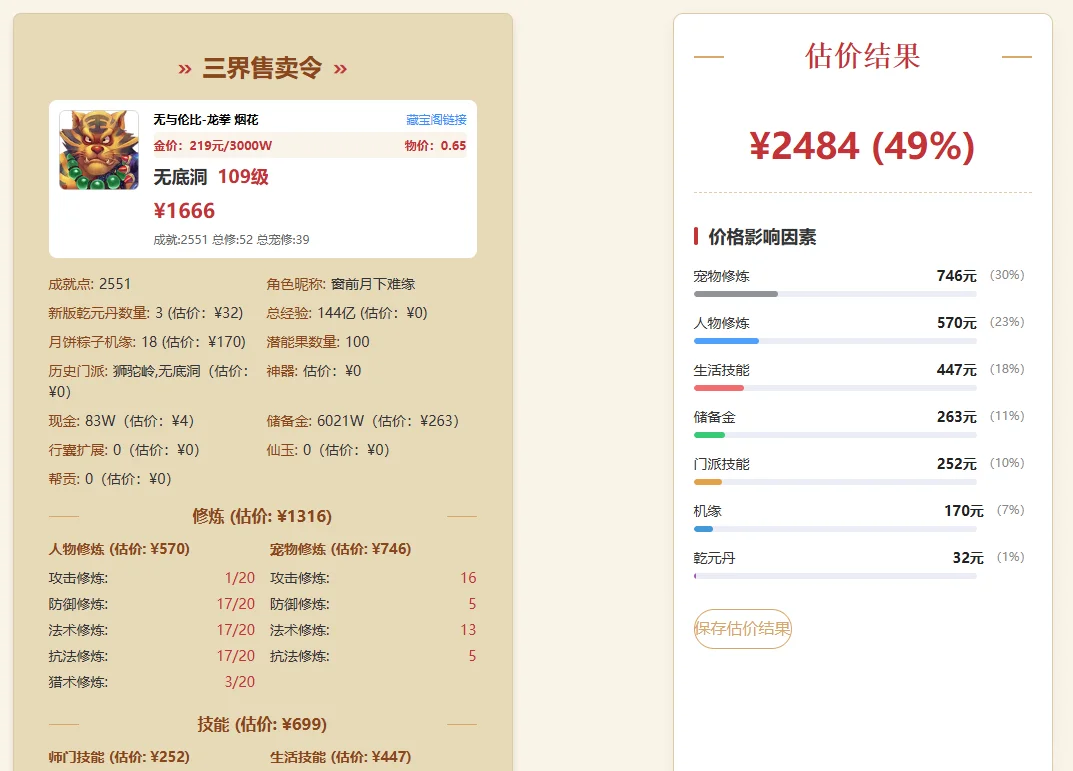Click the dash decoration right of 修炼 header

click(x=460, y=517)
